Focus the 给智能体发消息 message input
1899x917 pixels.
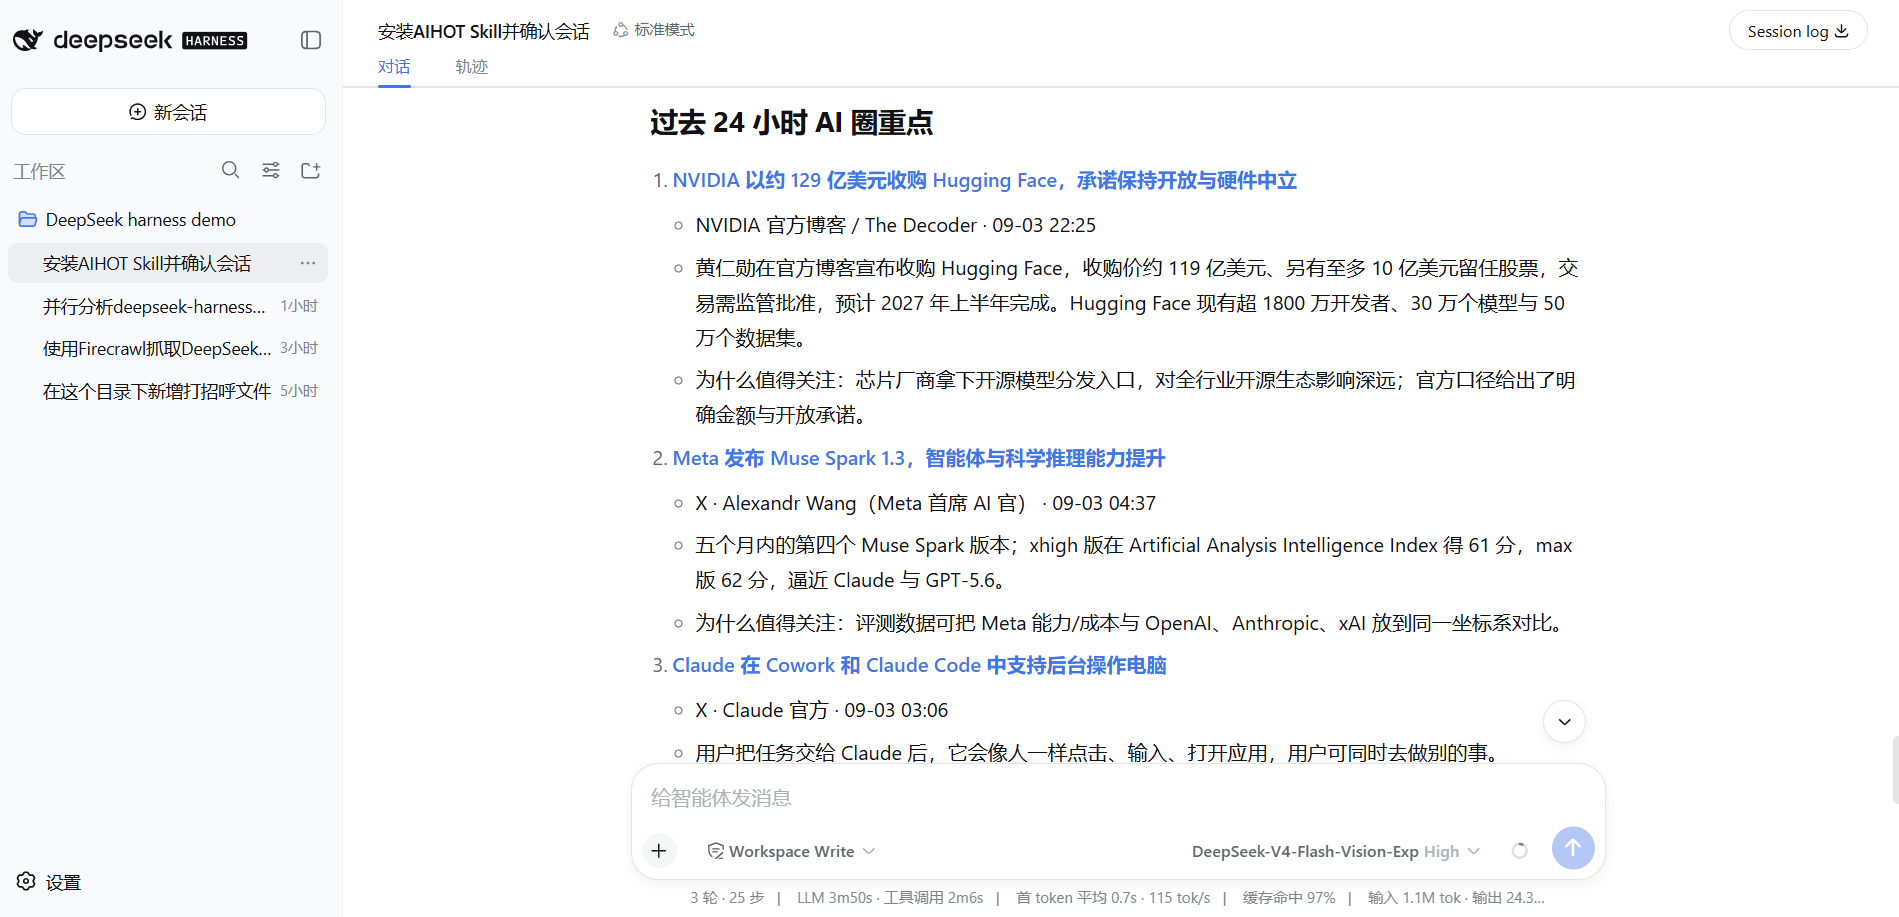[1118, 797]
